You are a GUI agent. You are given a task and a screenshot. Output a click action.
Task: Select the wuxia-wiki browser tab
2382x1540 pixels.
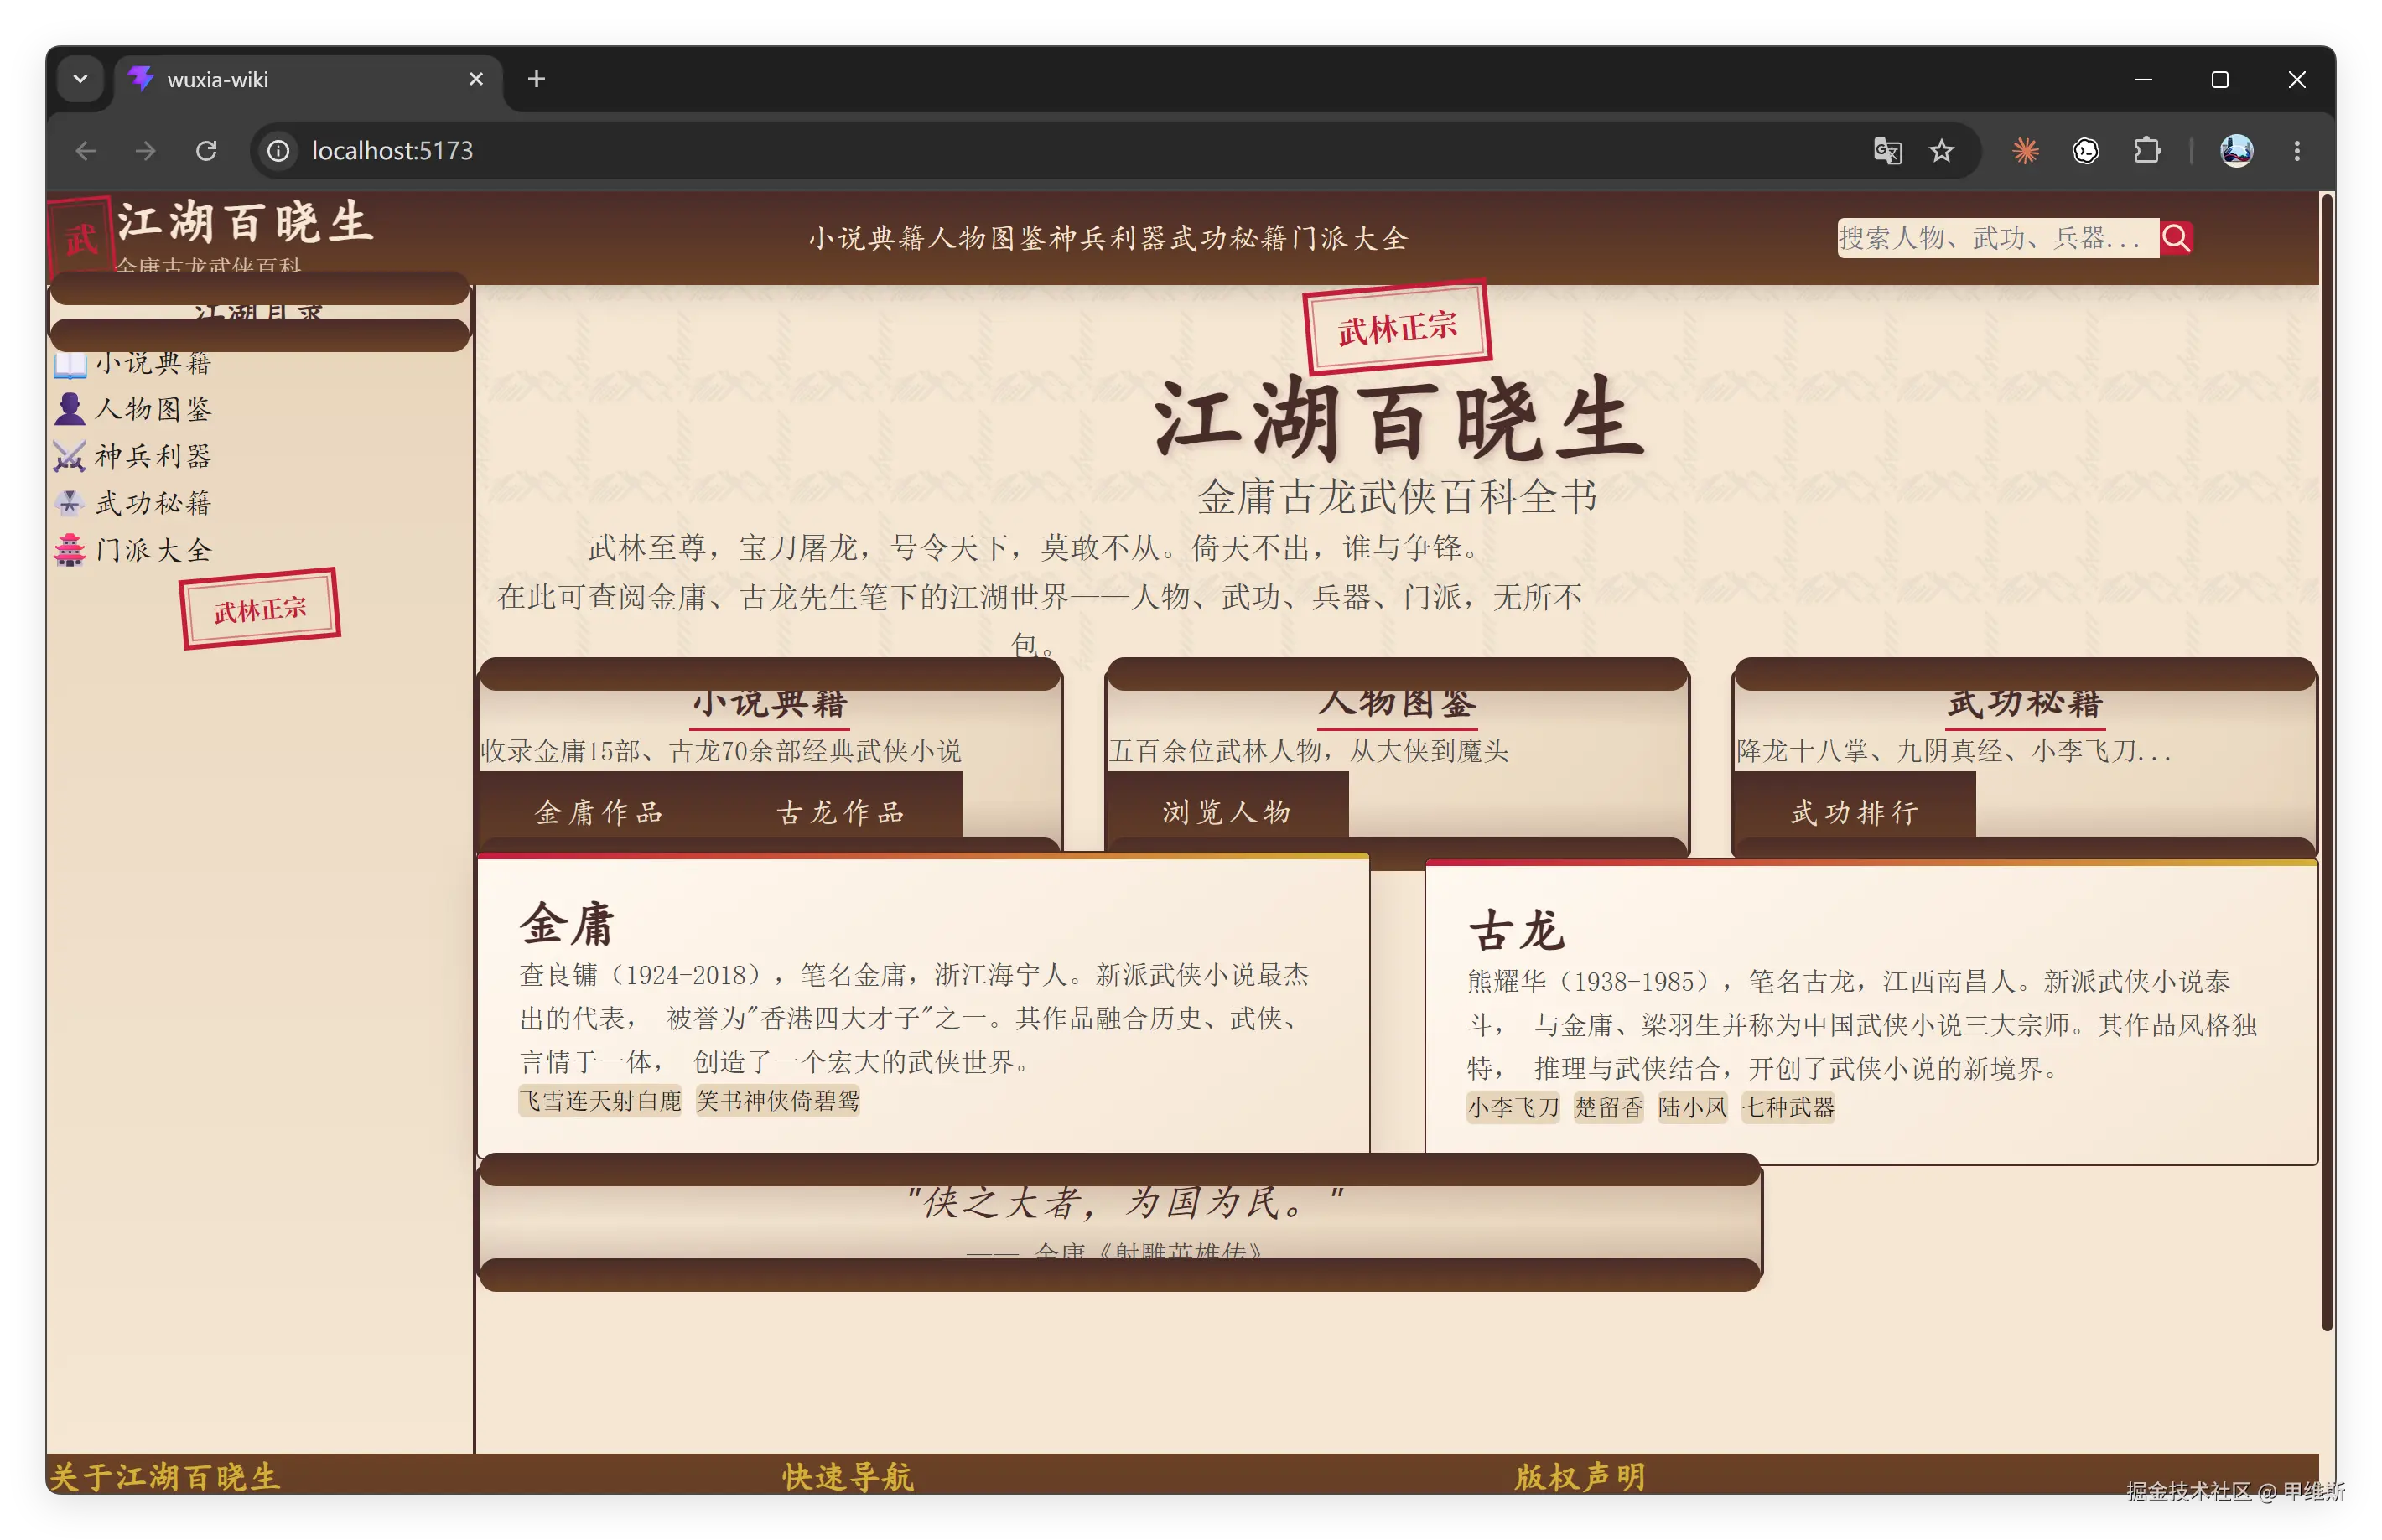(x=308, y=80)
